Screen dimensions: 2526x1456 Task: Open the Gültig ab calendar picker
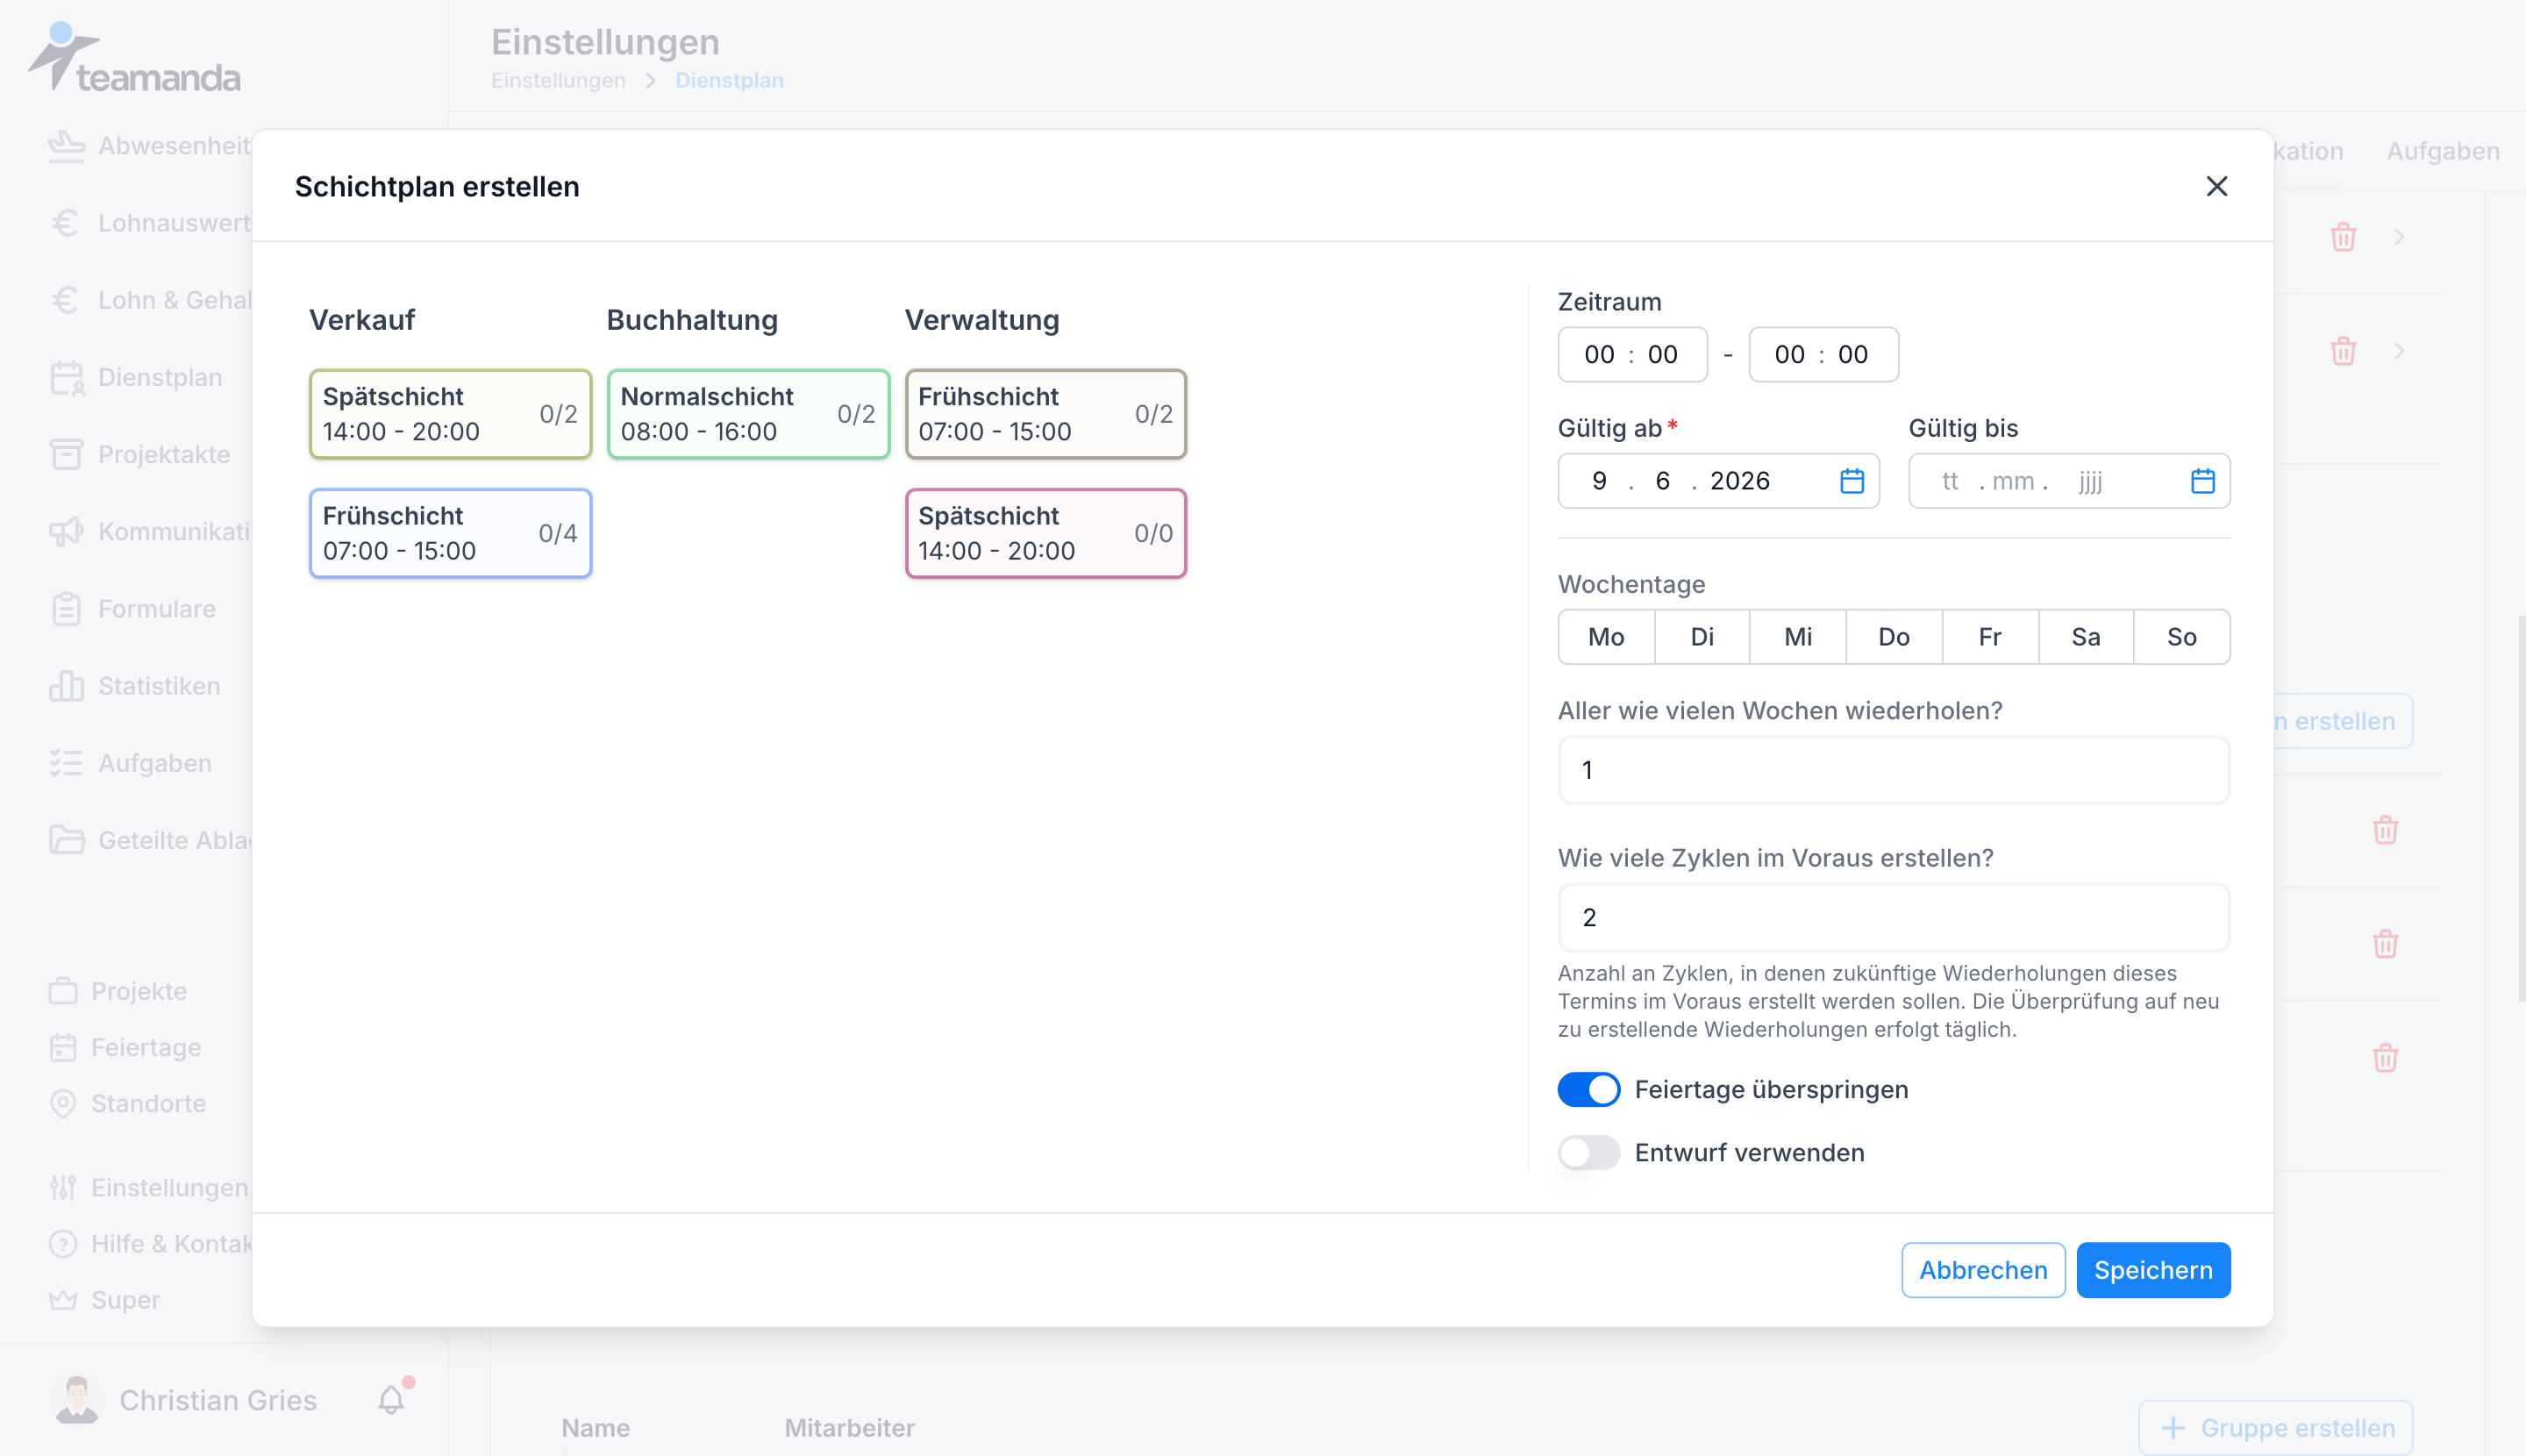1851,481
